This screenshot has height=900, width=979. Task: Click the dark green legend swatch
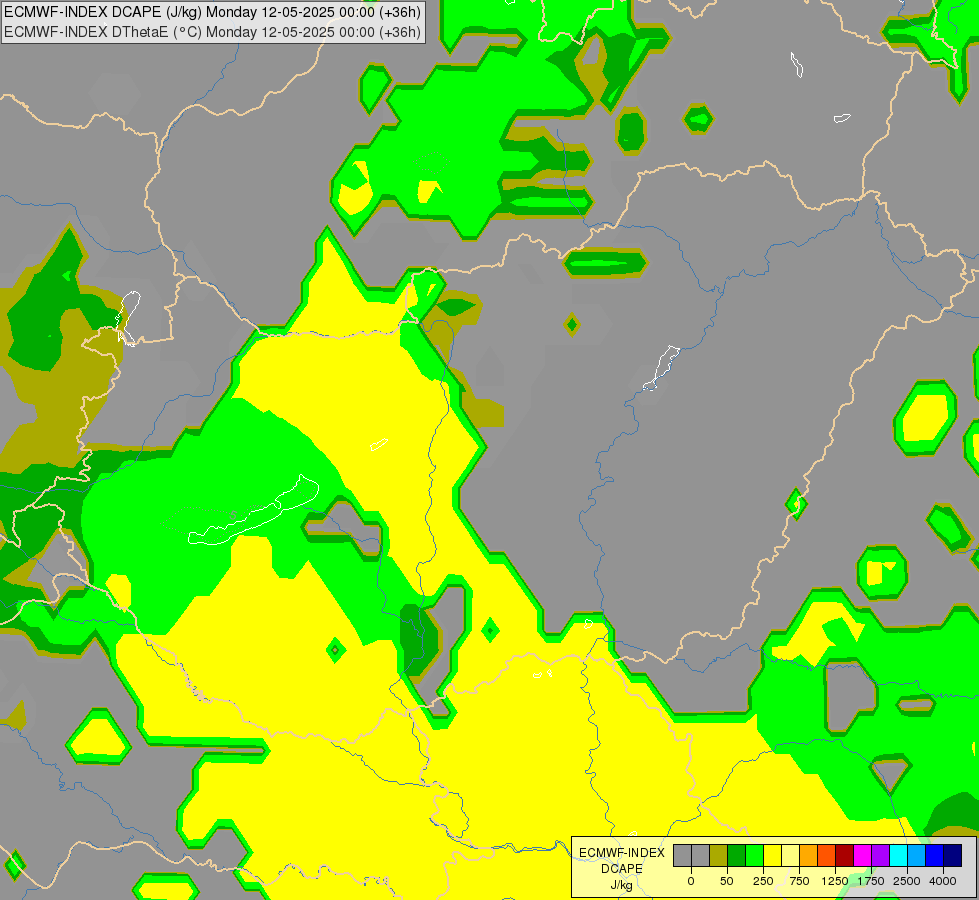coord(737,855)
